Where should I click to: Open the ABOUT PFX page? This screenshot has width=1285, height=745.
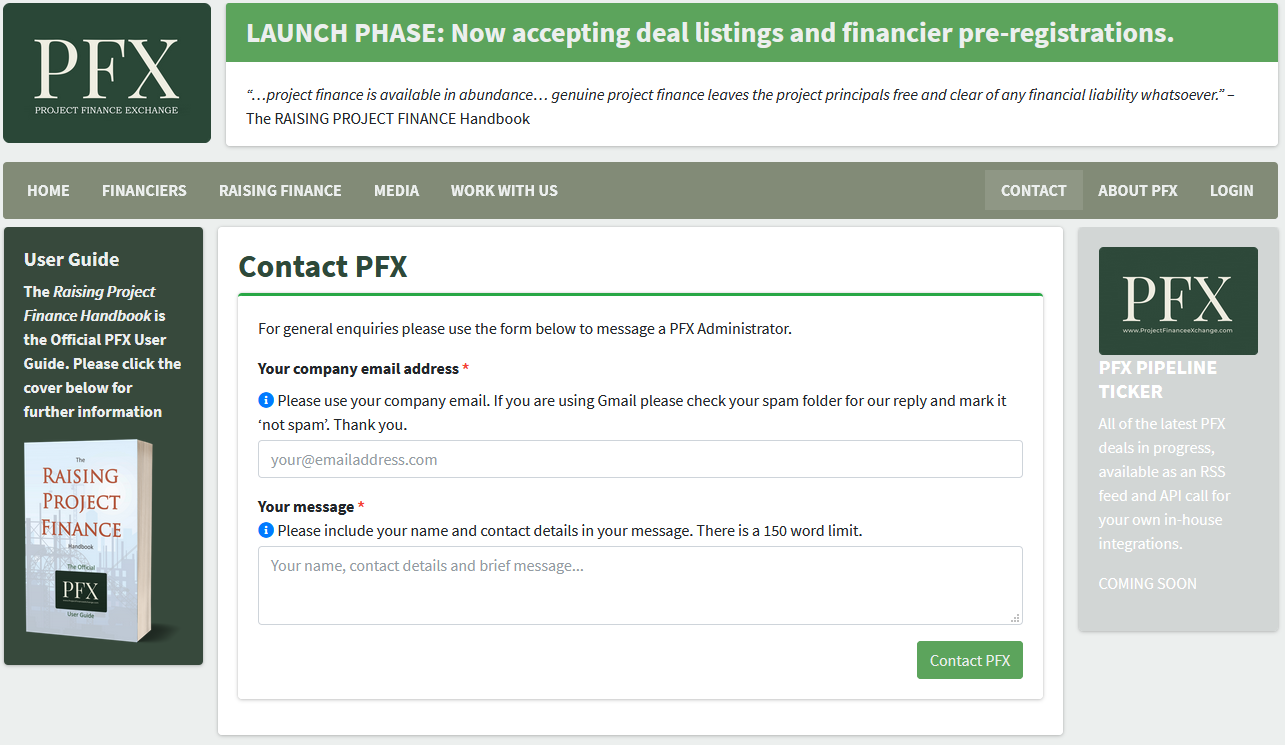pyautogui.click(x=1137, y=190)
